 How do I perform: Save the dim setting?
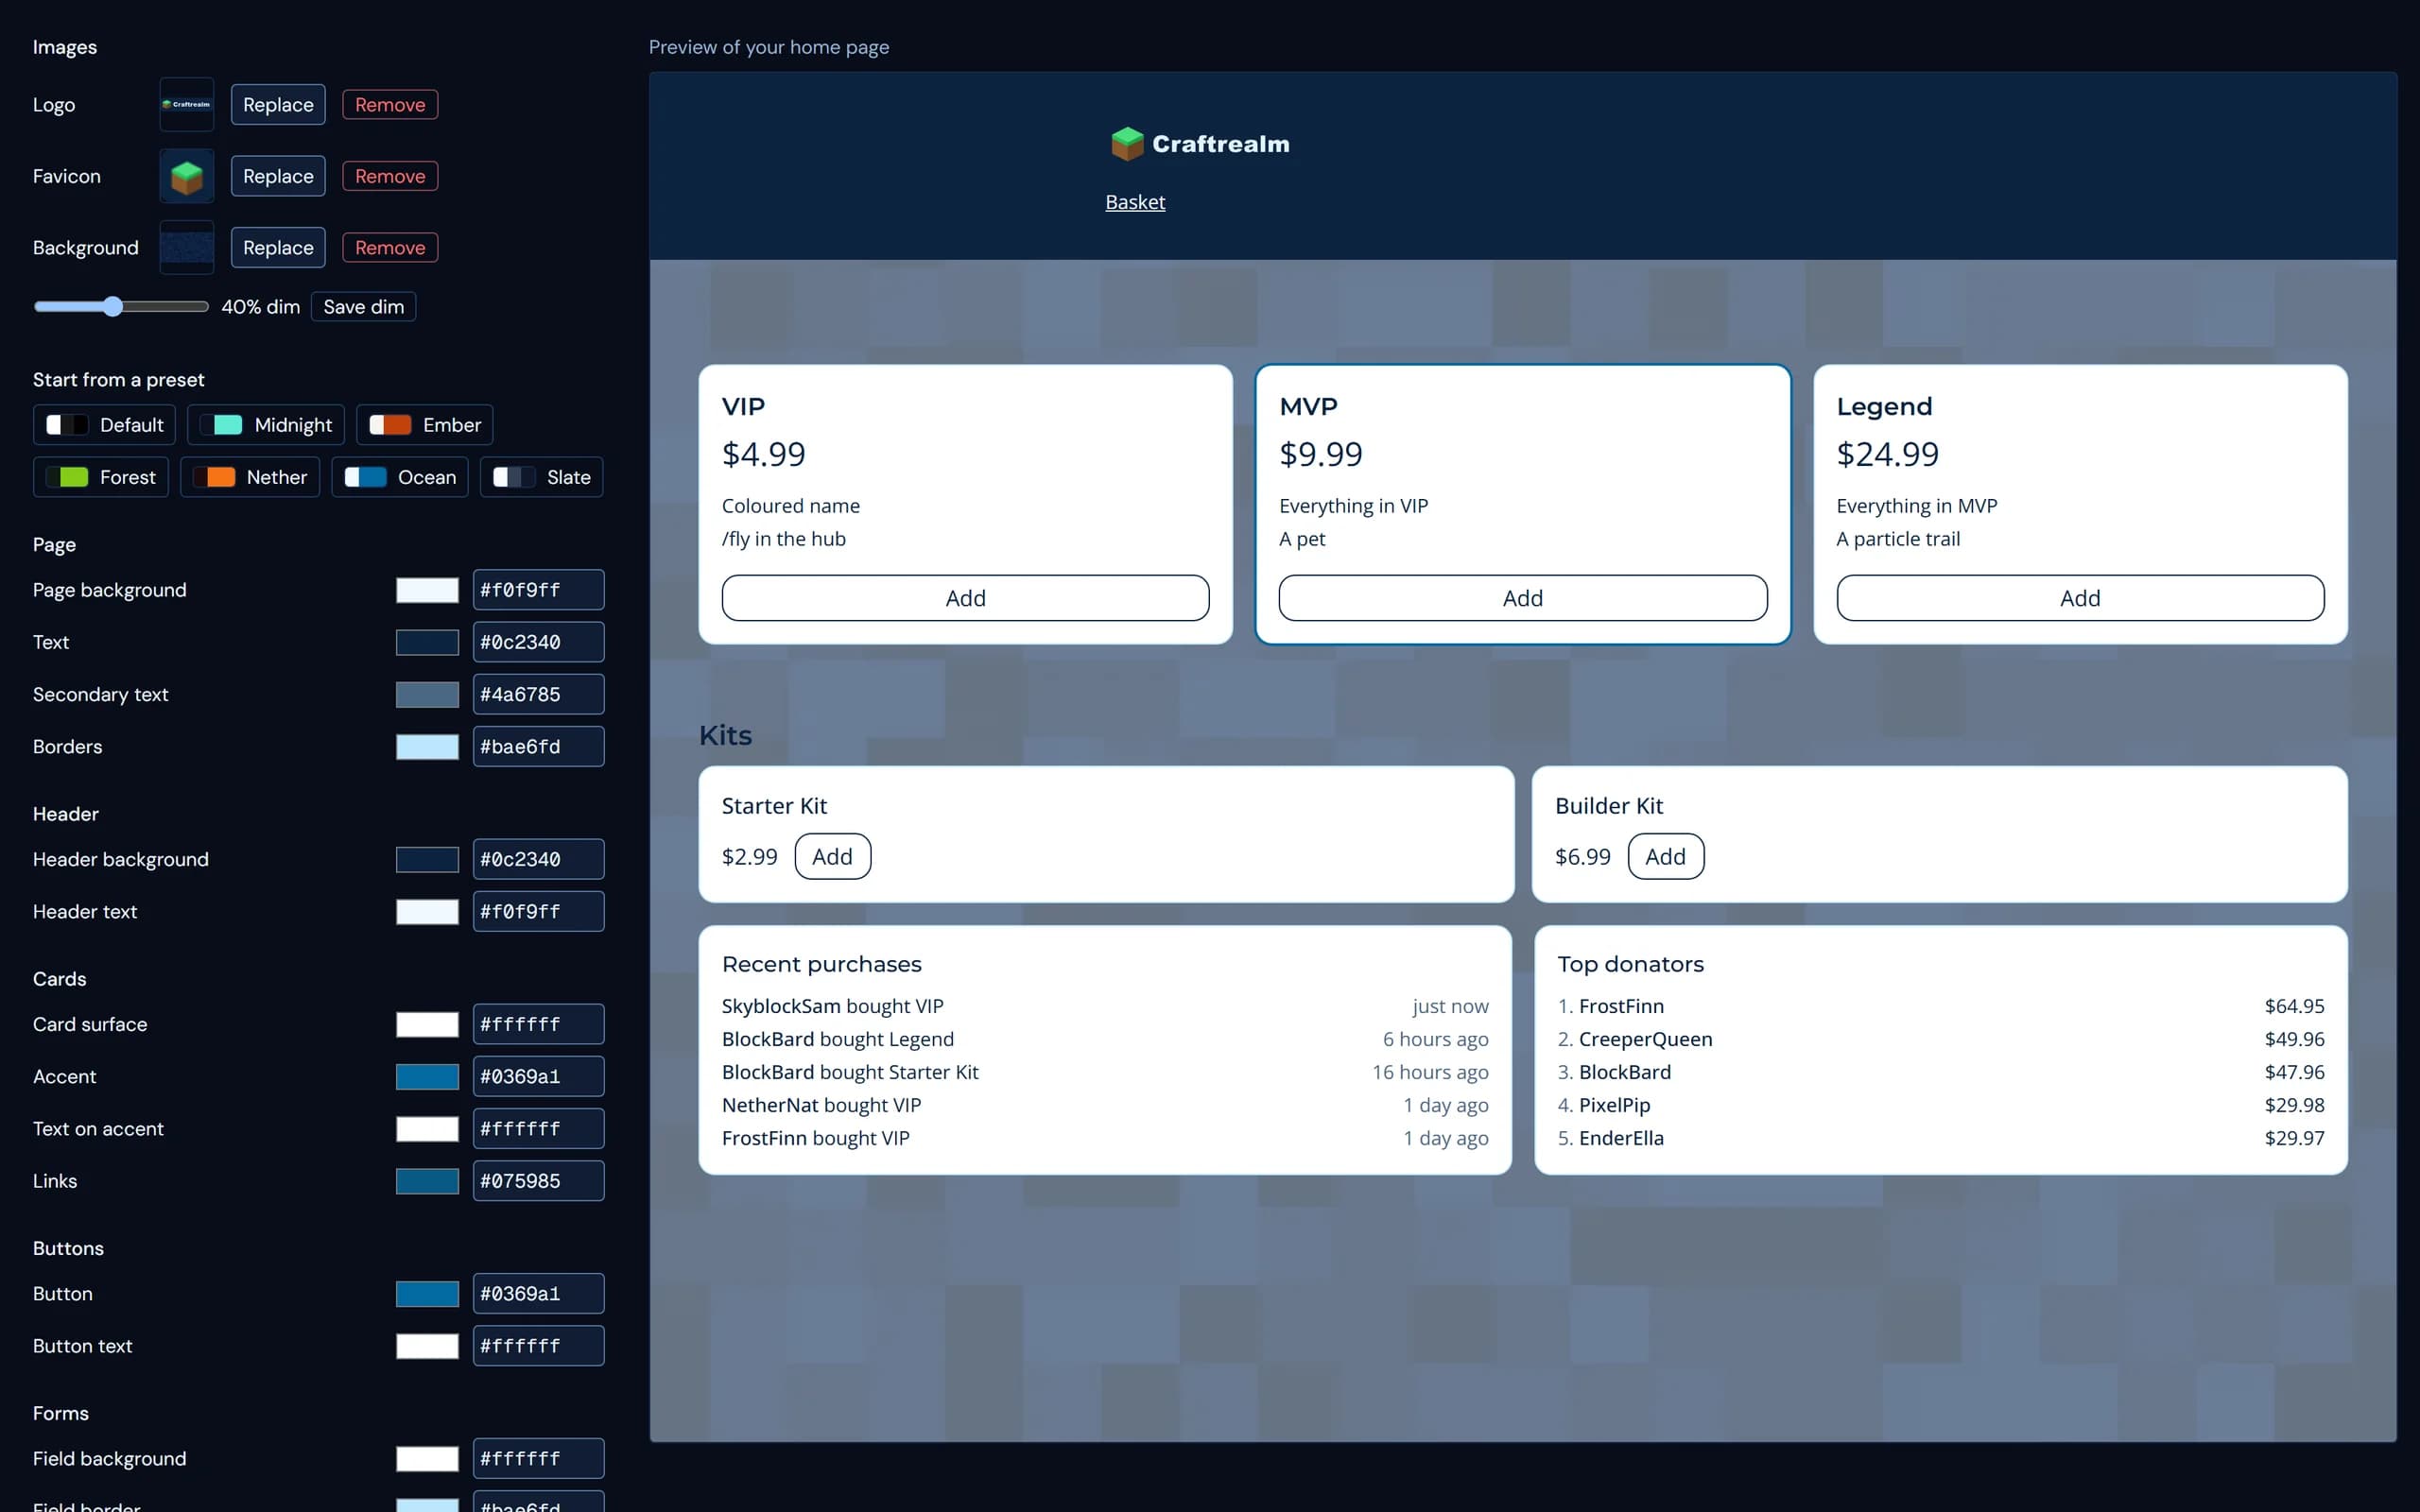tap(363, 306)
